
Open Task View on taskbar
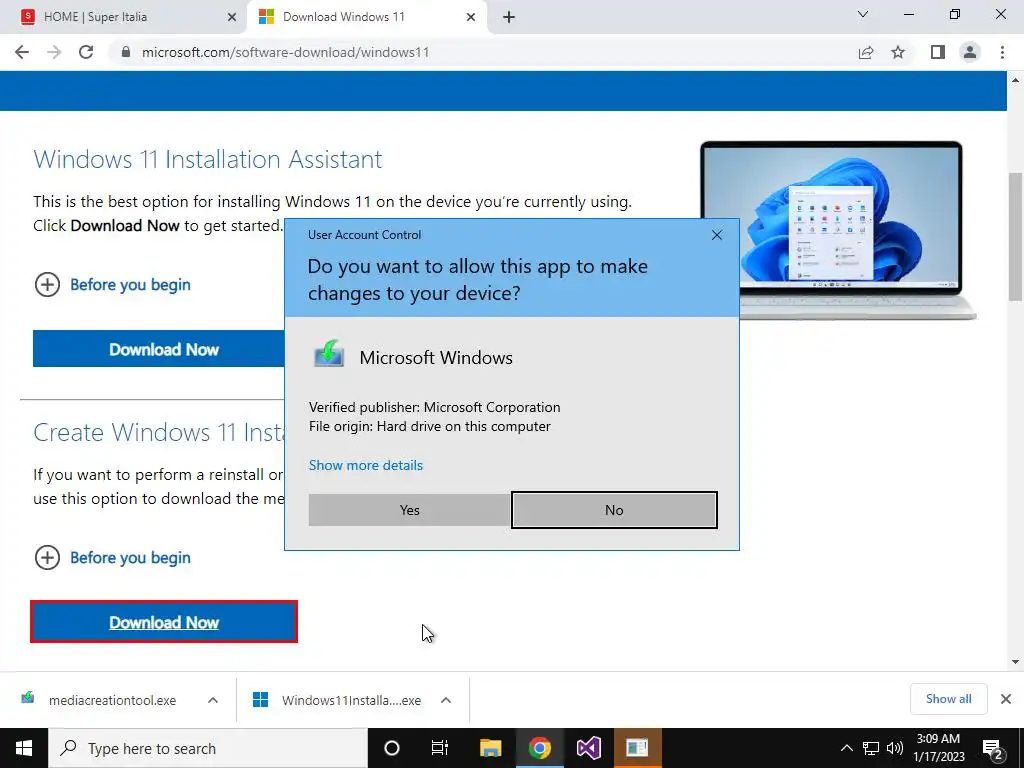(x=440, y=748)
